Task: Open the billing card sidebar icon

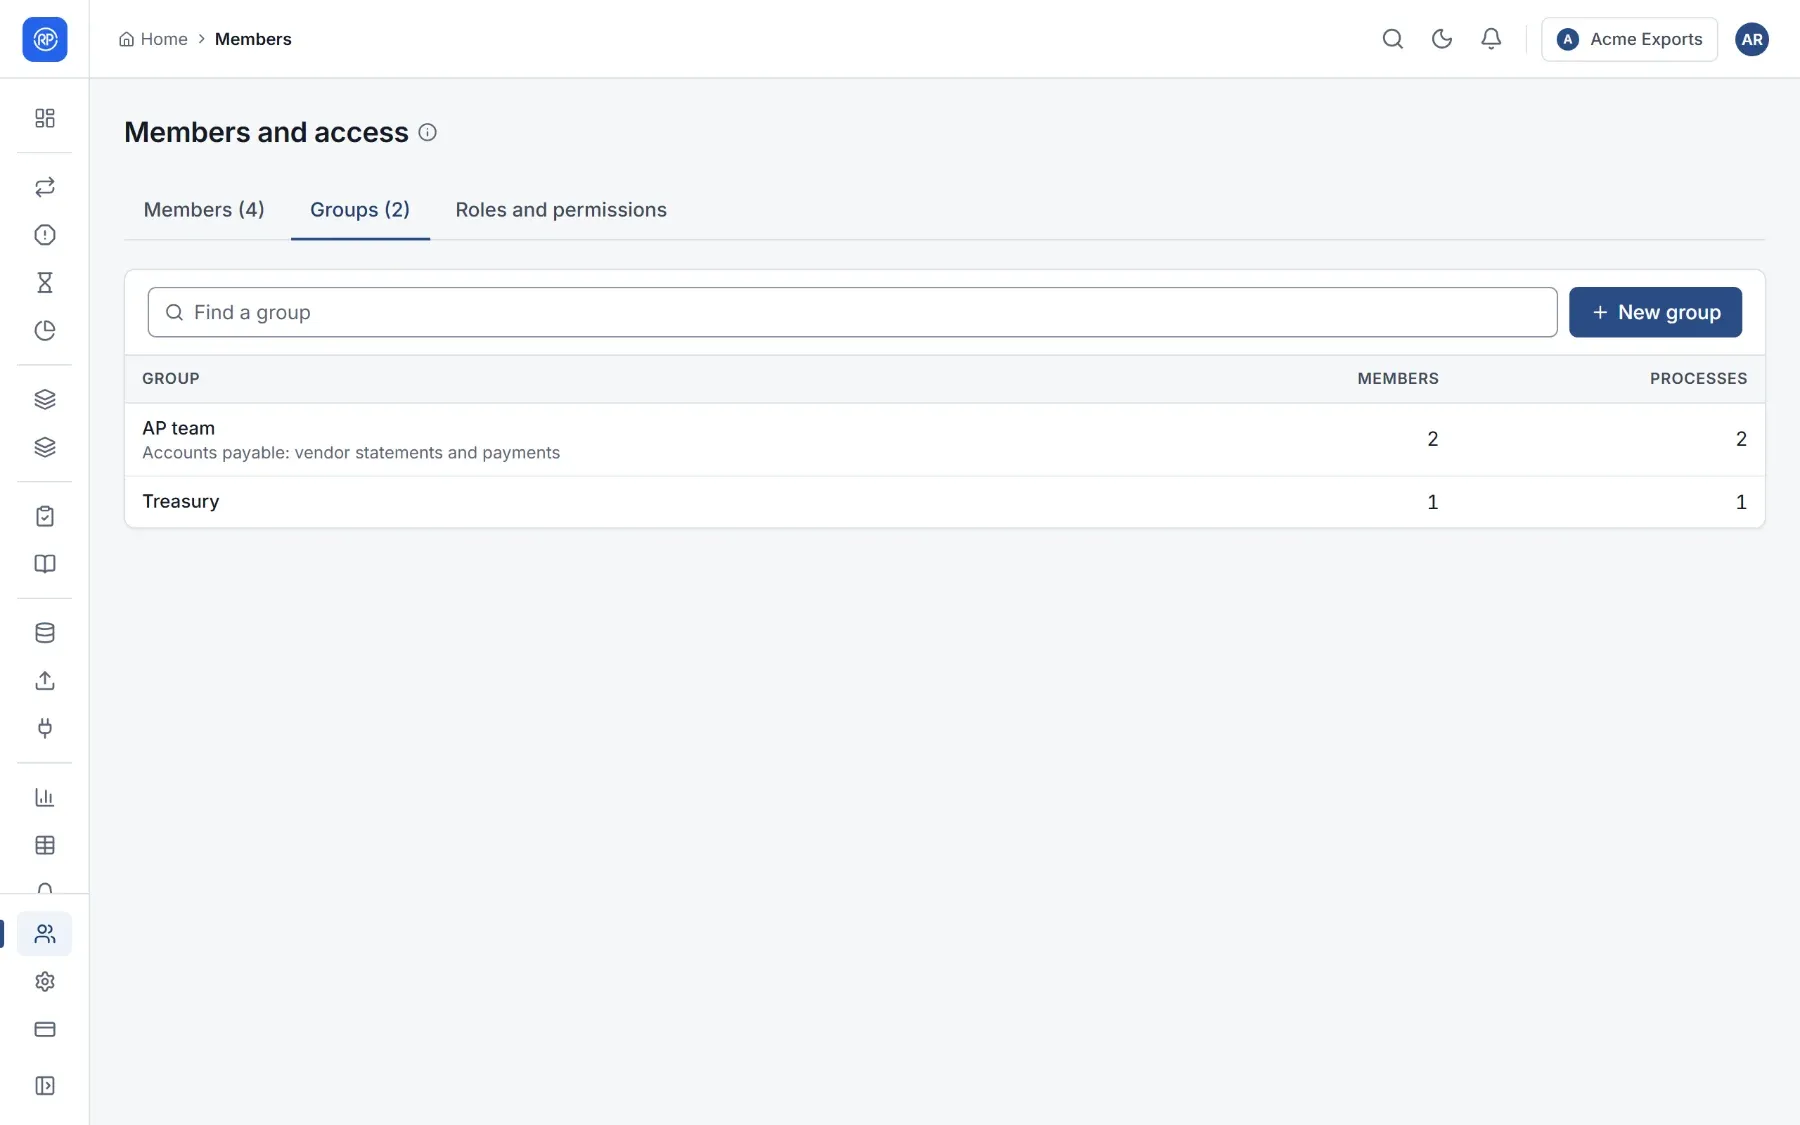Action: [45, 1029]
